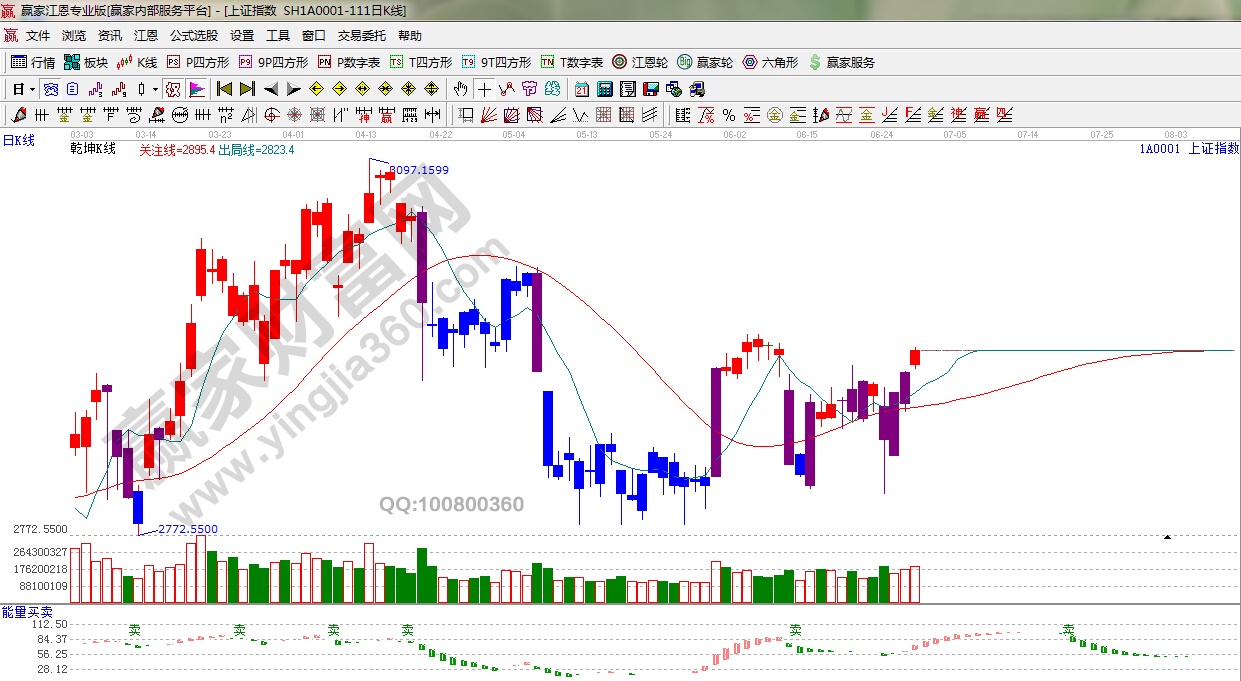Click the save floppy disk icon
Viewport: 1241px width, 681px height.
click(650, 89)
